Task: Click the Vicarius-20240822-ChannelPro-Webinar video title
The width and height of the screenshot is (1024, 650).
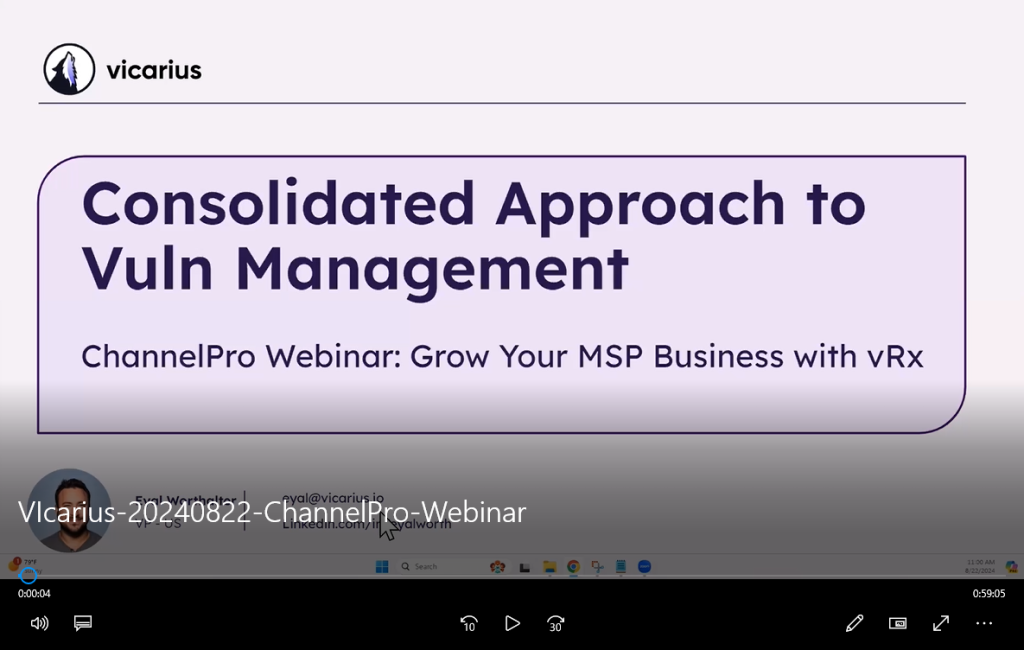Action: coord(272,512)
